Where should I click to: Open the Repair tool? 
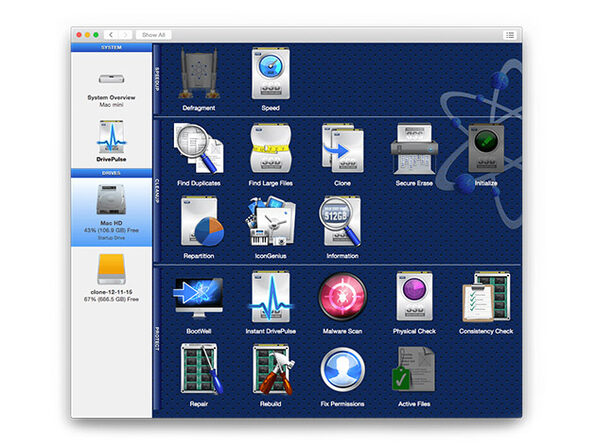tap(198, 375)
